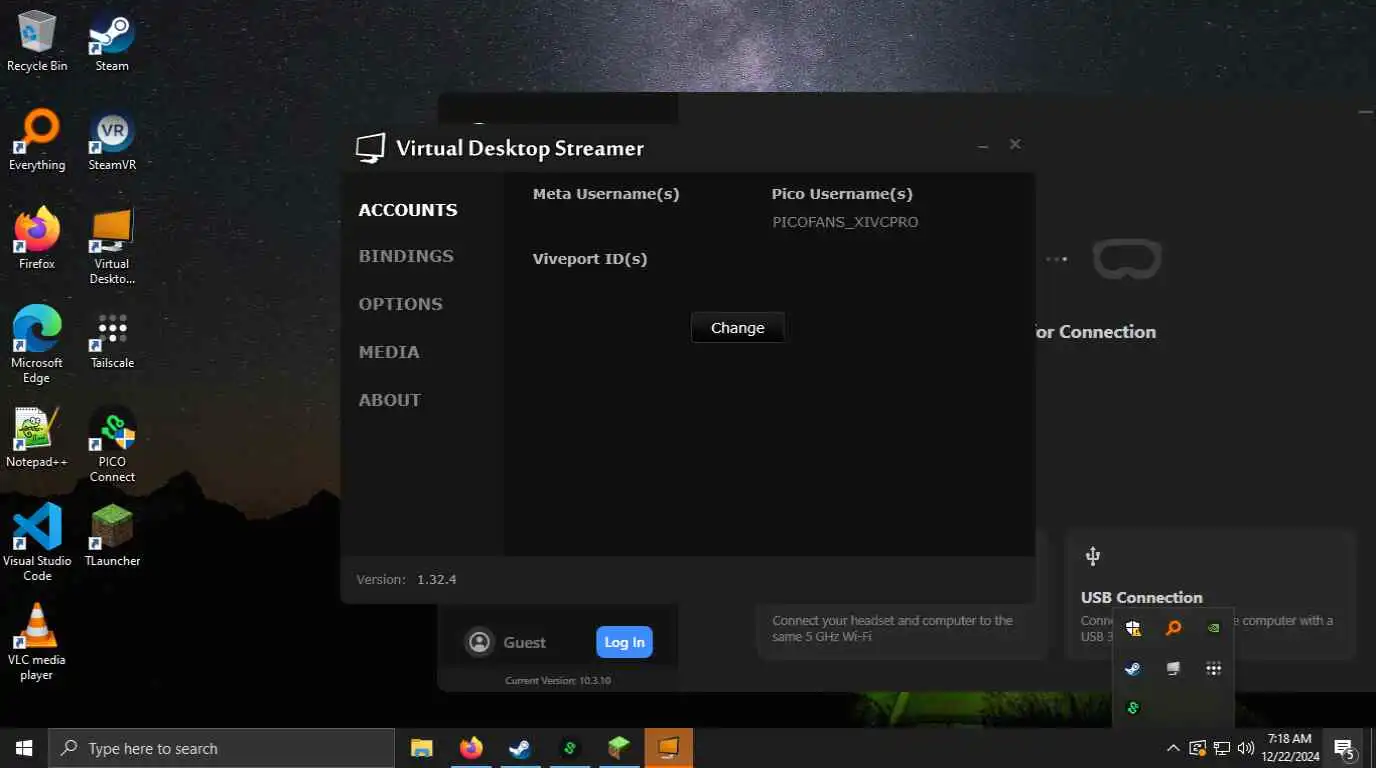
Task: Select the VLC media player desktop shortcut
Action: point(37,642)
